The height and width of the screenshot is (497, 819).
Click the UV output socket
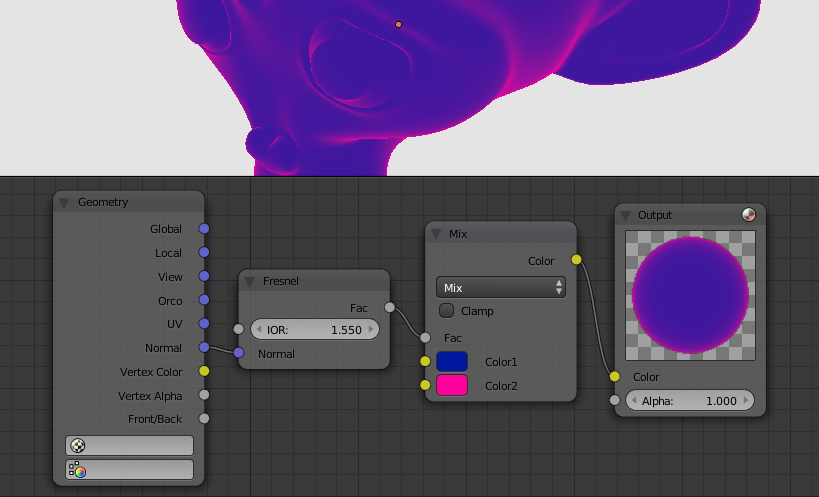pyautogui.click(x=204, y=324)
